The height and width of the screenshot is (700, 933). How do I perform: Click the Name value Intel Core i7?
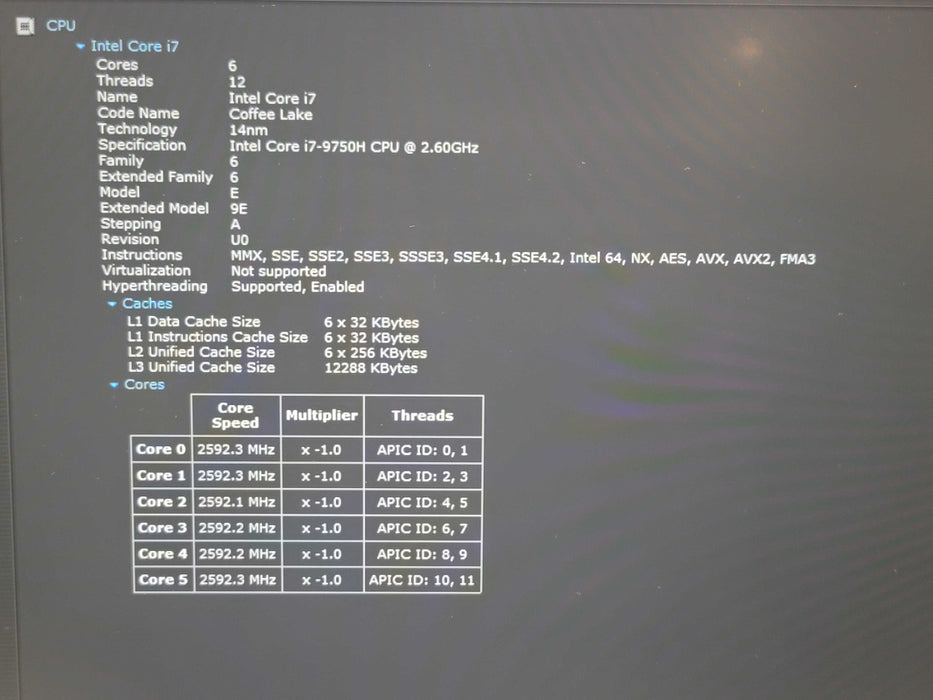273,98
